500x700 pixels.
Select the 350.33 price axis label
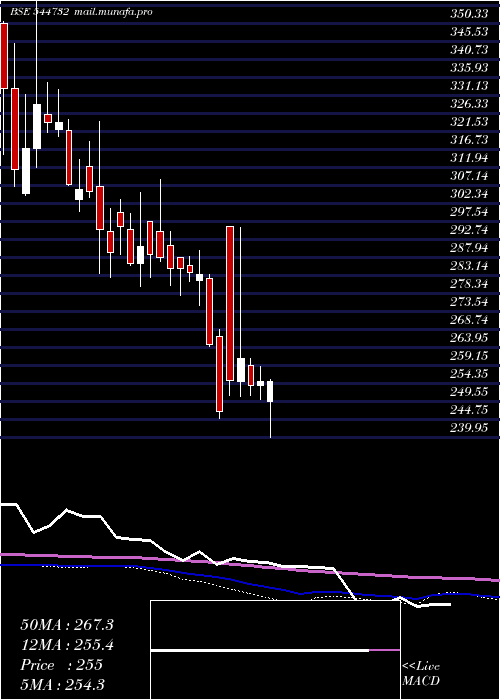[x=469, y=14]
